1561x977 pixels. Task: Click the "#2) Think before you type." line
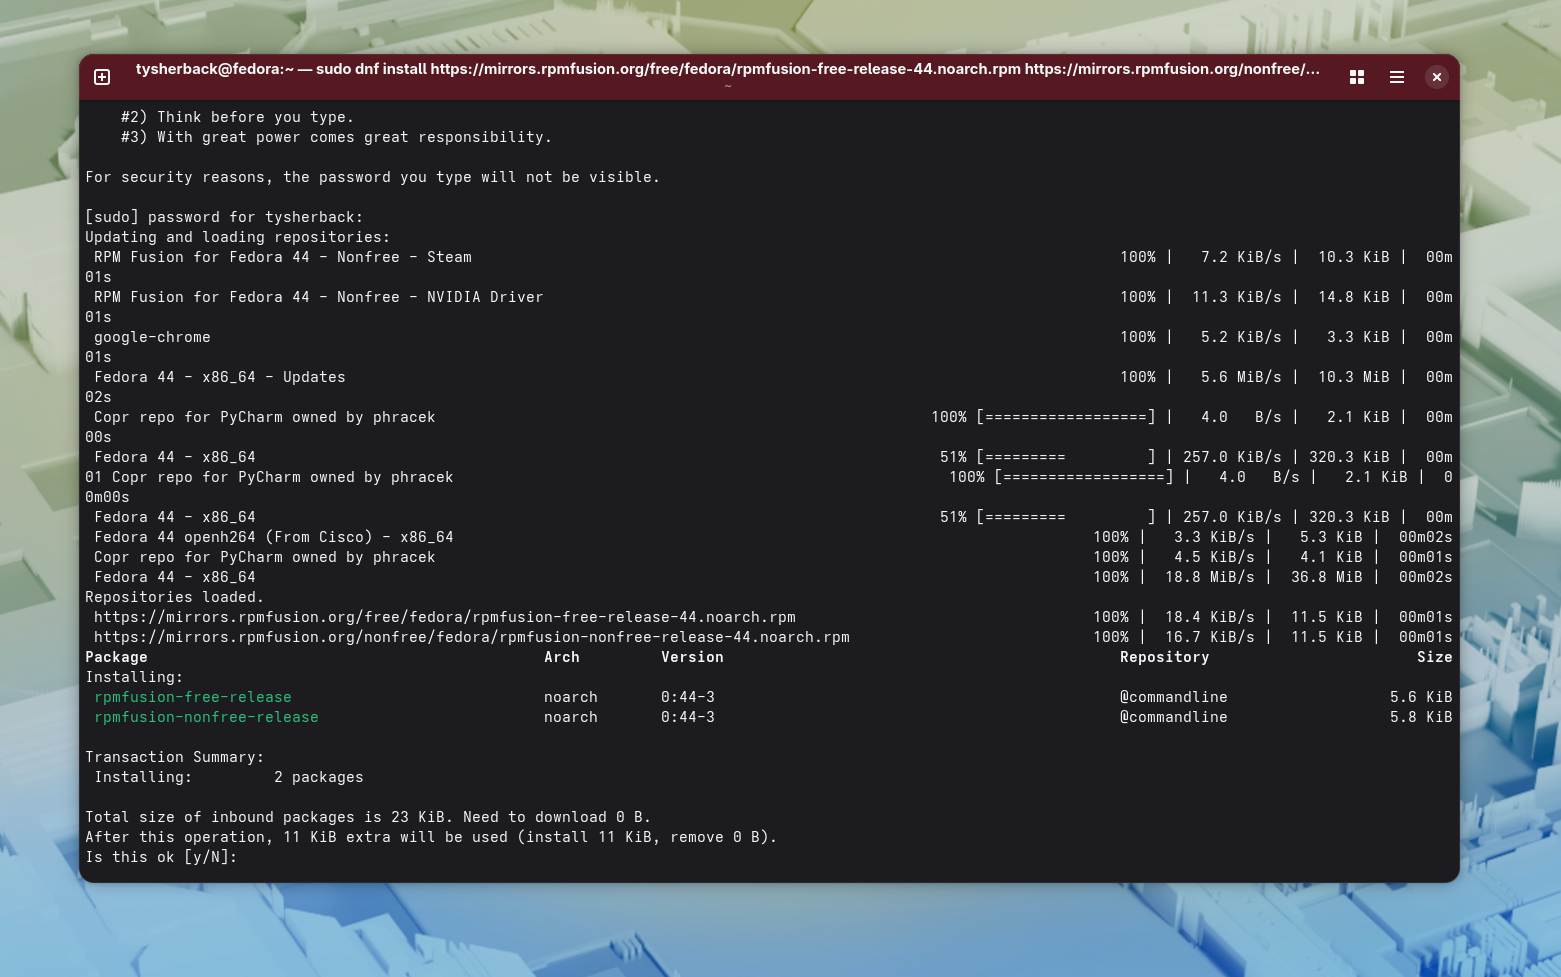238,117
